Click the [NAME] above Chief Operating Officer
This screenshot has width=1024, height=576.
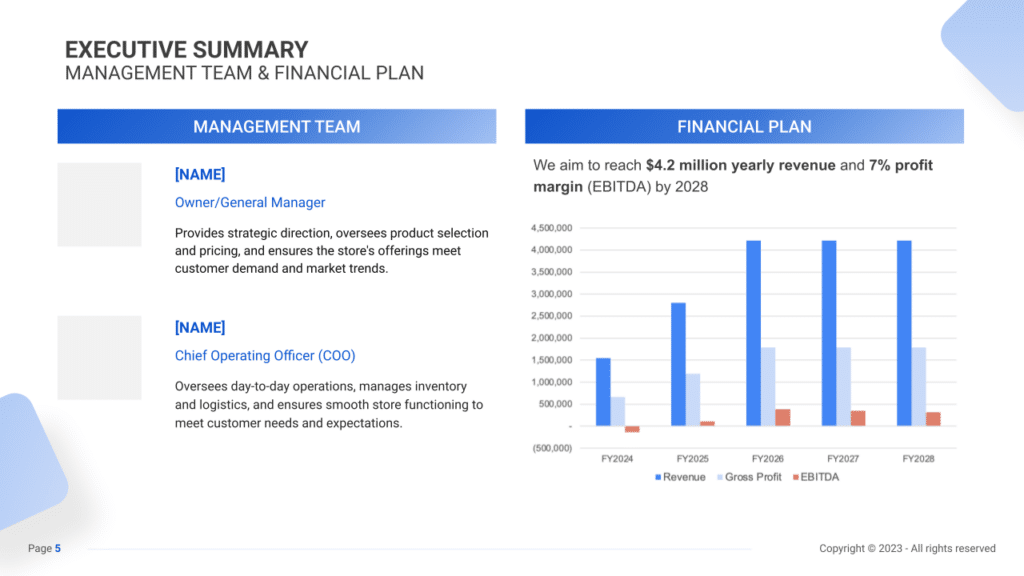(x=200, y=327)
